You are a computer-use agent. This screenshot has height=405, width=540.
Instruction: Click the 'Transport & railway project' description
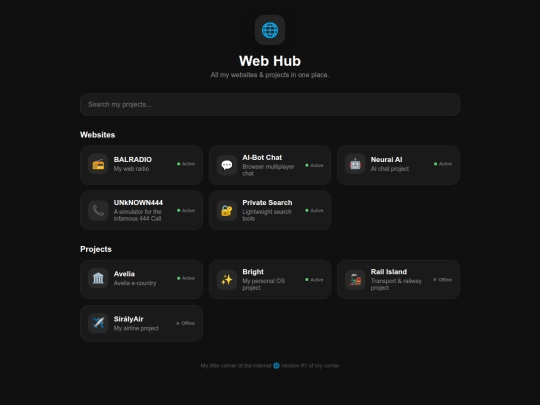click(x=396, y=284)
